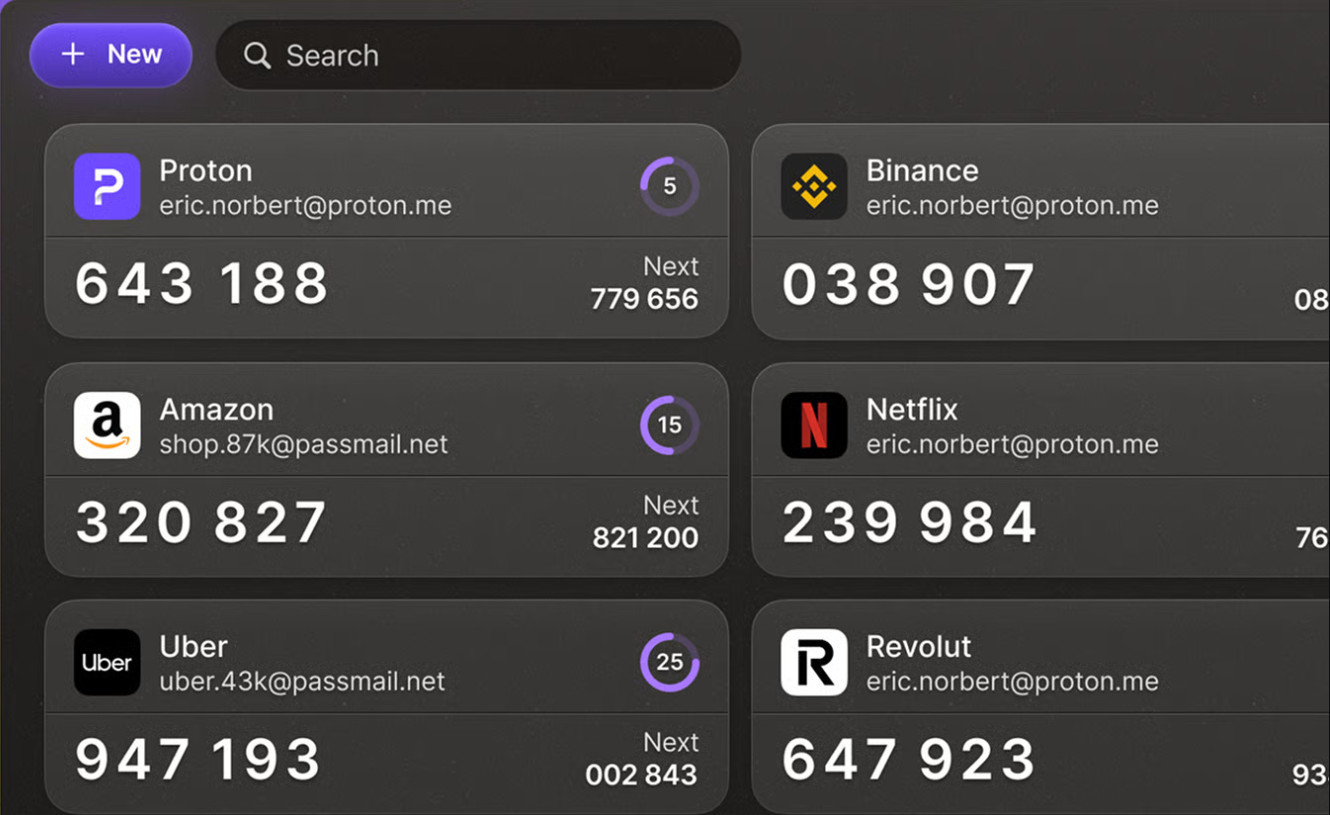Click the Proton app icon
Viewport: 1330px width, 815px height.
pyautogui.click(x=107, y=187)
